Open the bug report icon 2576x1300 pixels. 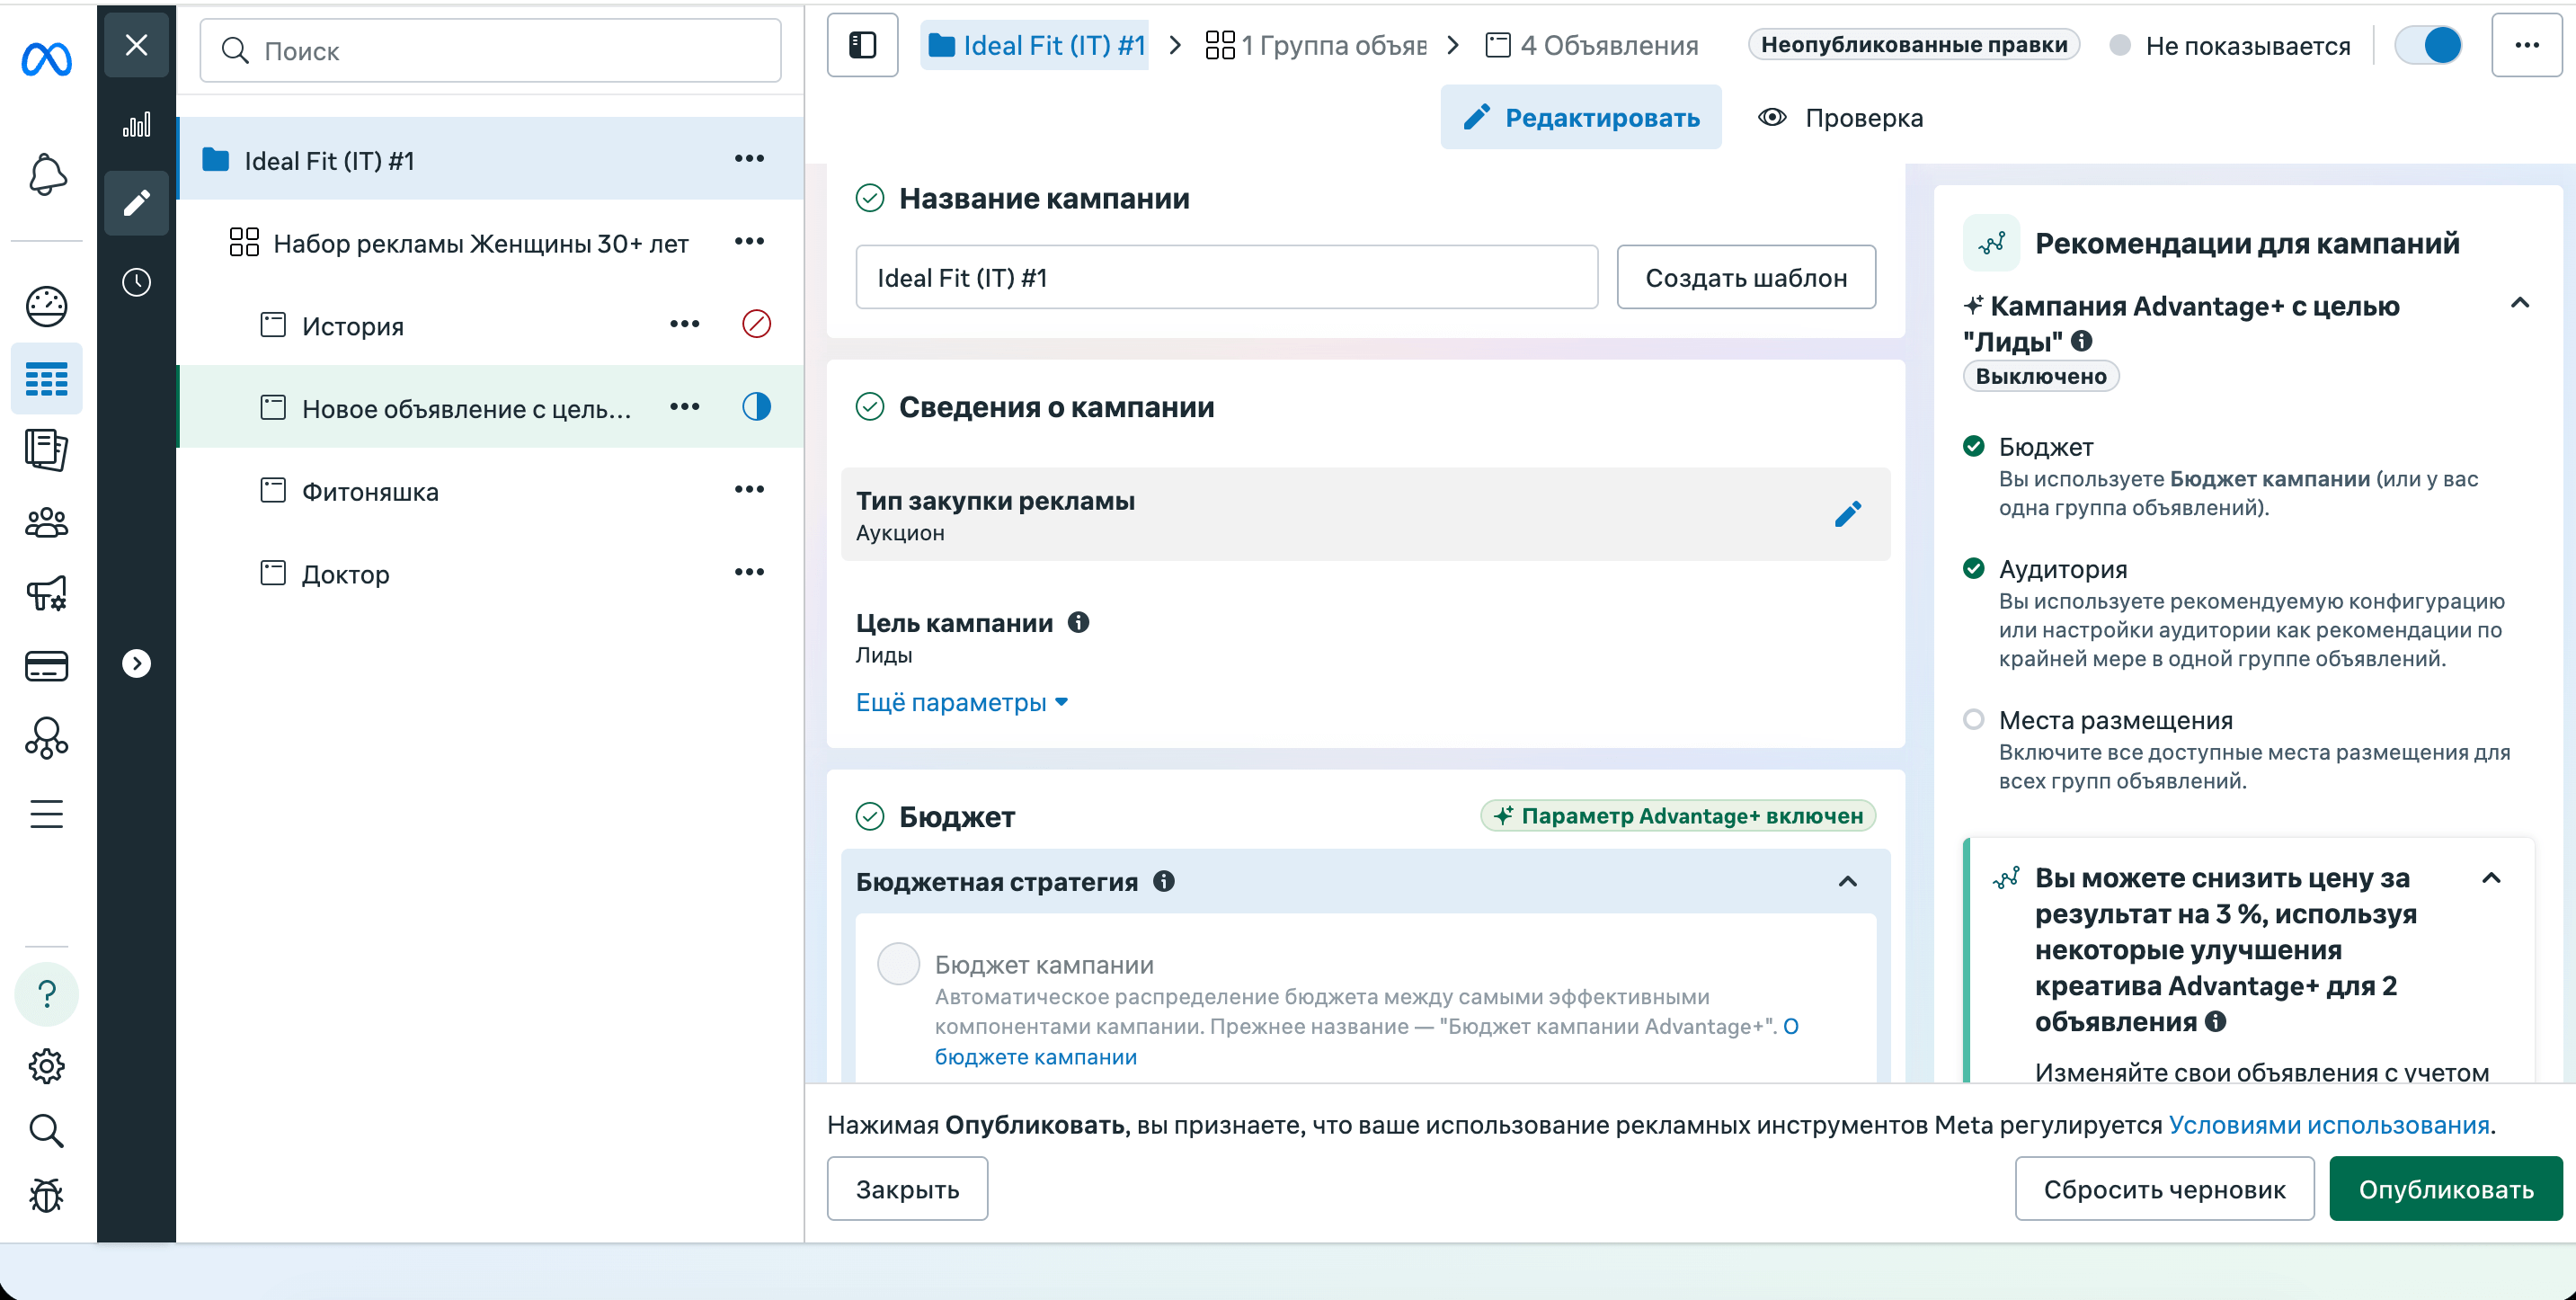pyautogui.click(x=46, y=1195)
